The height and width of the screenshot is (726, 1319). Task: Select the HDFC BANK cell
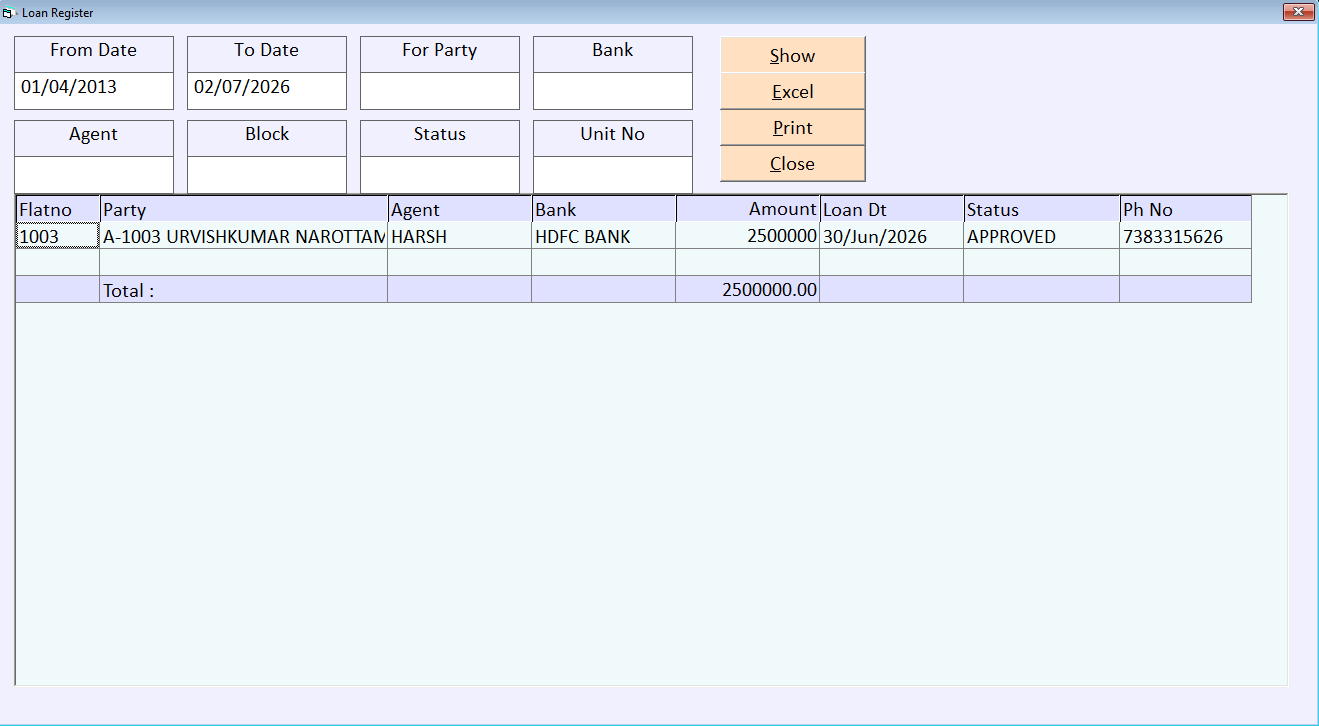[x=604, y=236]
